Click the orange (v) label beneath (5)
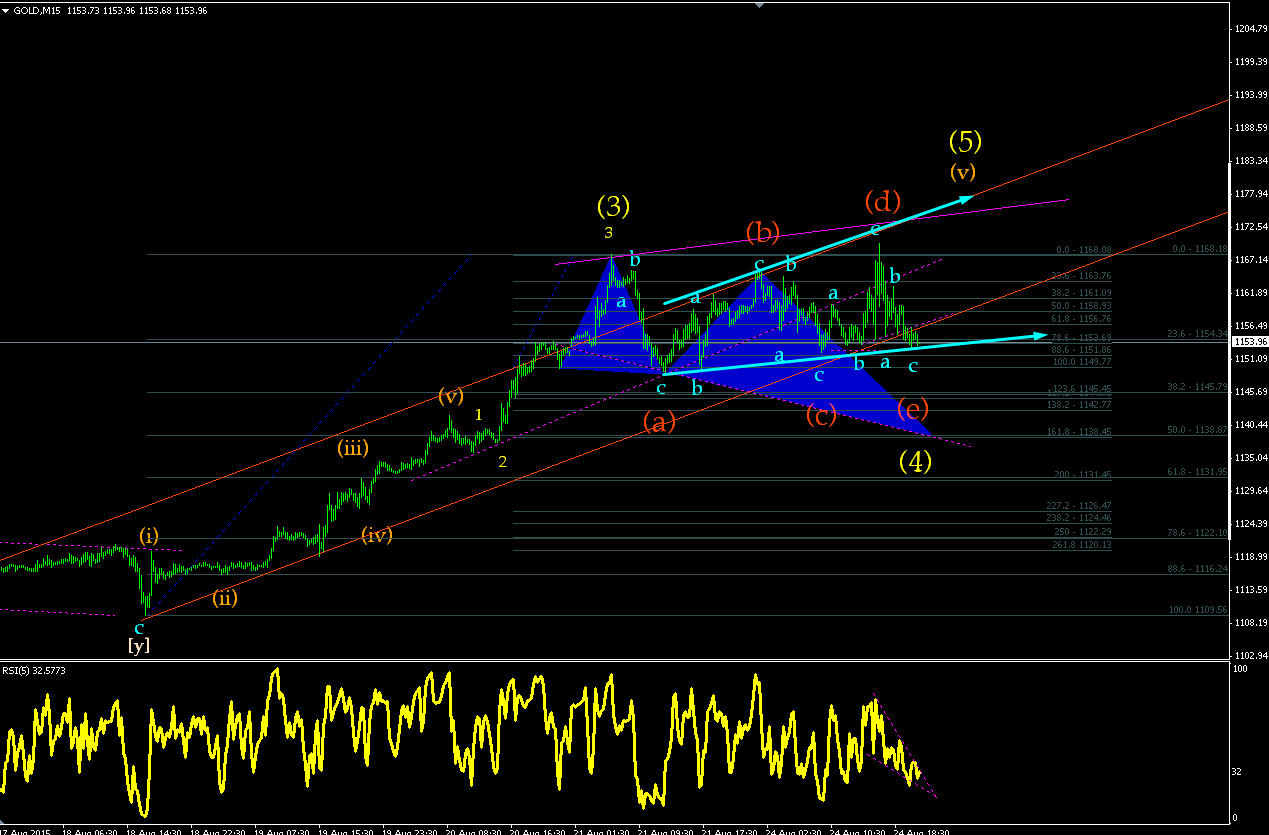 pyautogui.click(x=962, y=171)
